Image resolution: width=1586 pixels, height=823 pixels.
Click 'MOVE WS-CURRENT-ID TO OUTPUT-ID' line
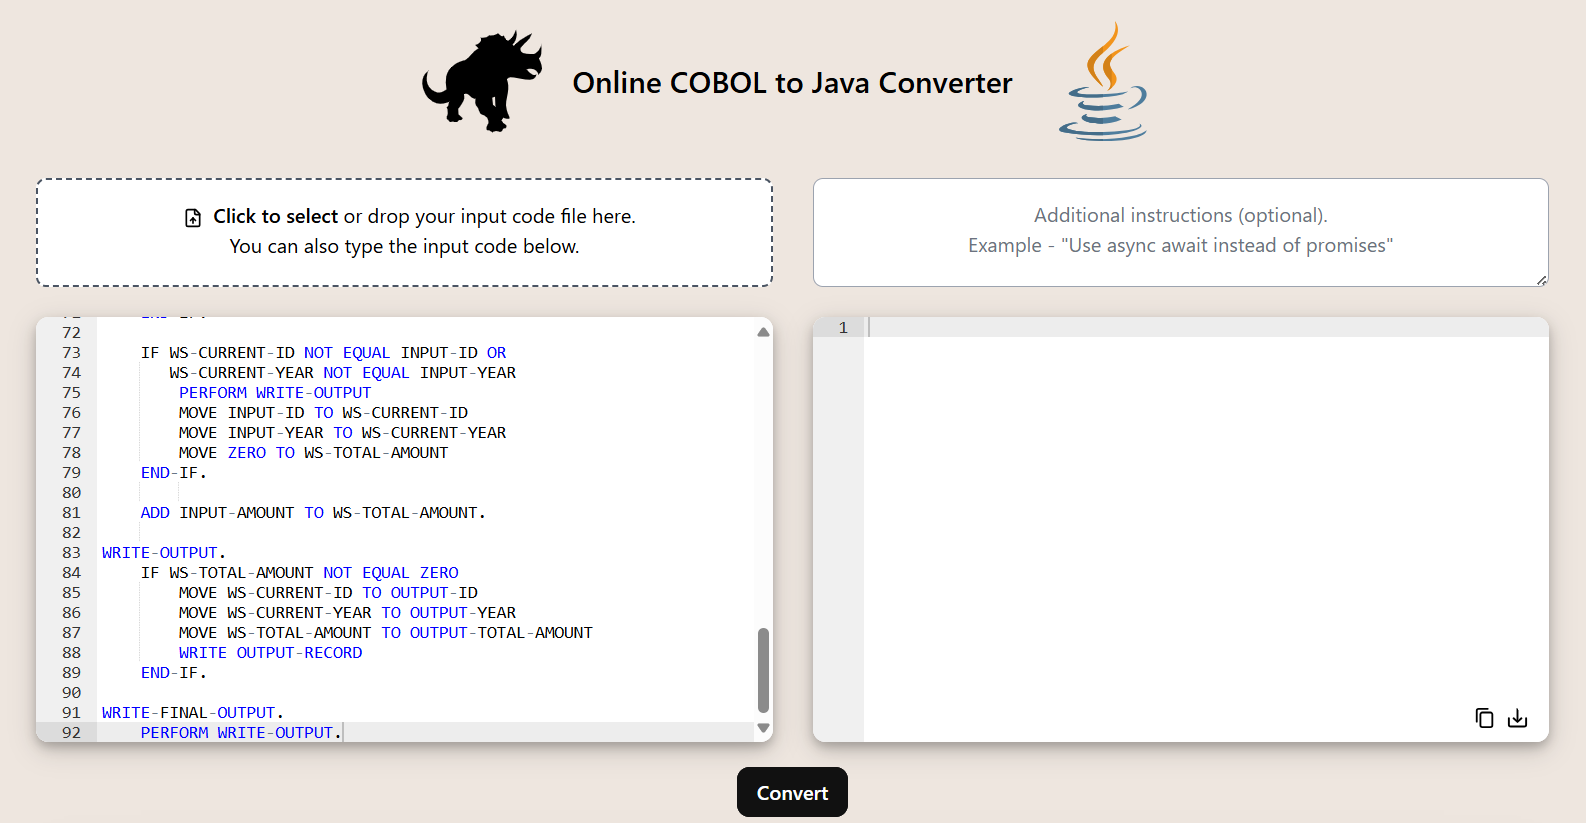pyautogui.click(x=328, y=593)
